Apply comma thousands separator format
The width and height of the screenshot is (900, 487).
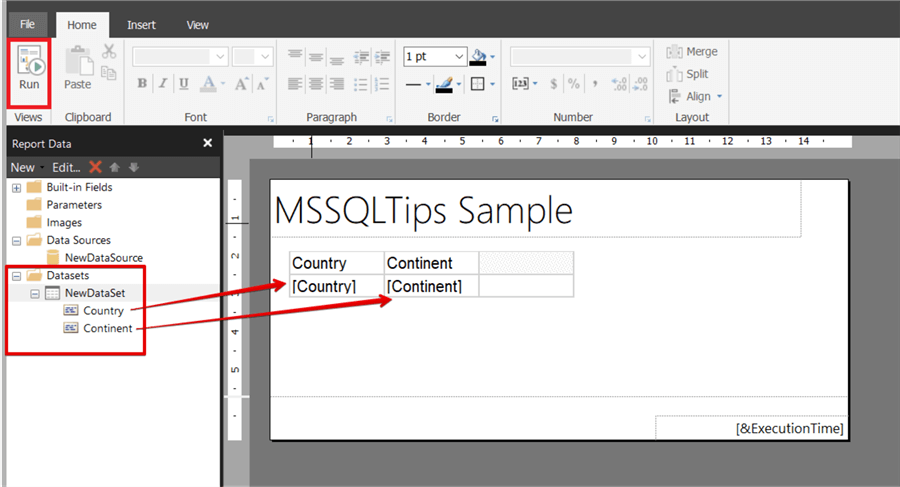pos(595,84)
